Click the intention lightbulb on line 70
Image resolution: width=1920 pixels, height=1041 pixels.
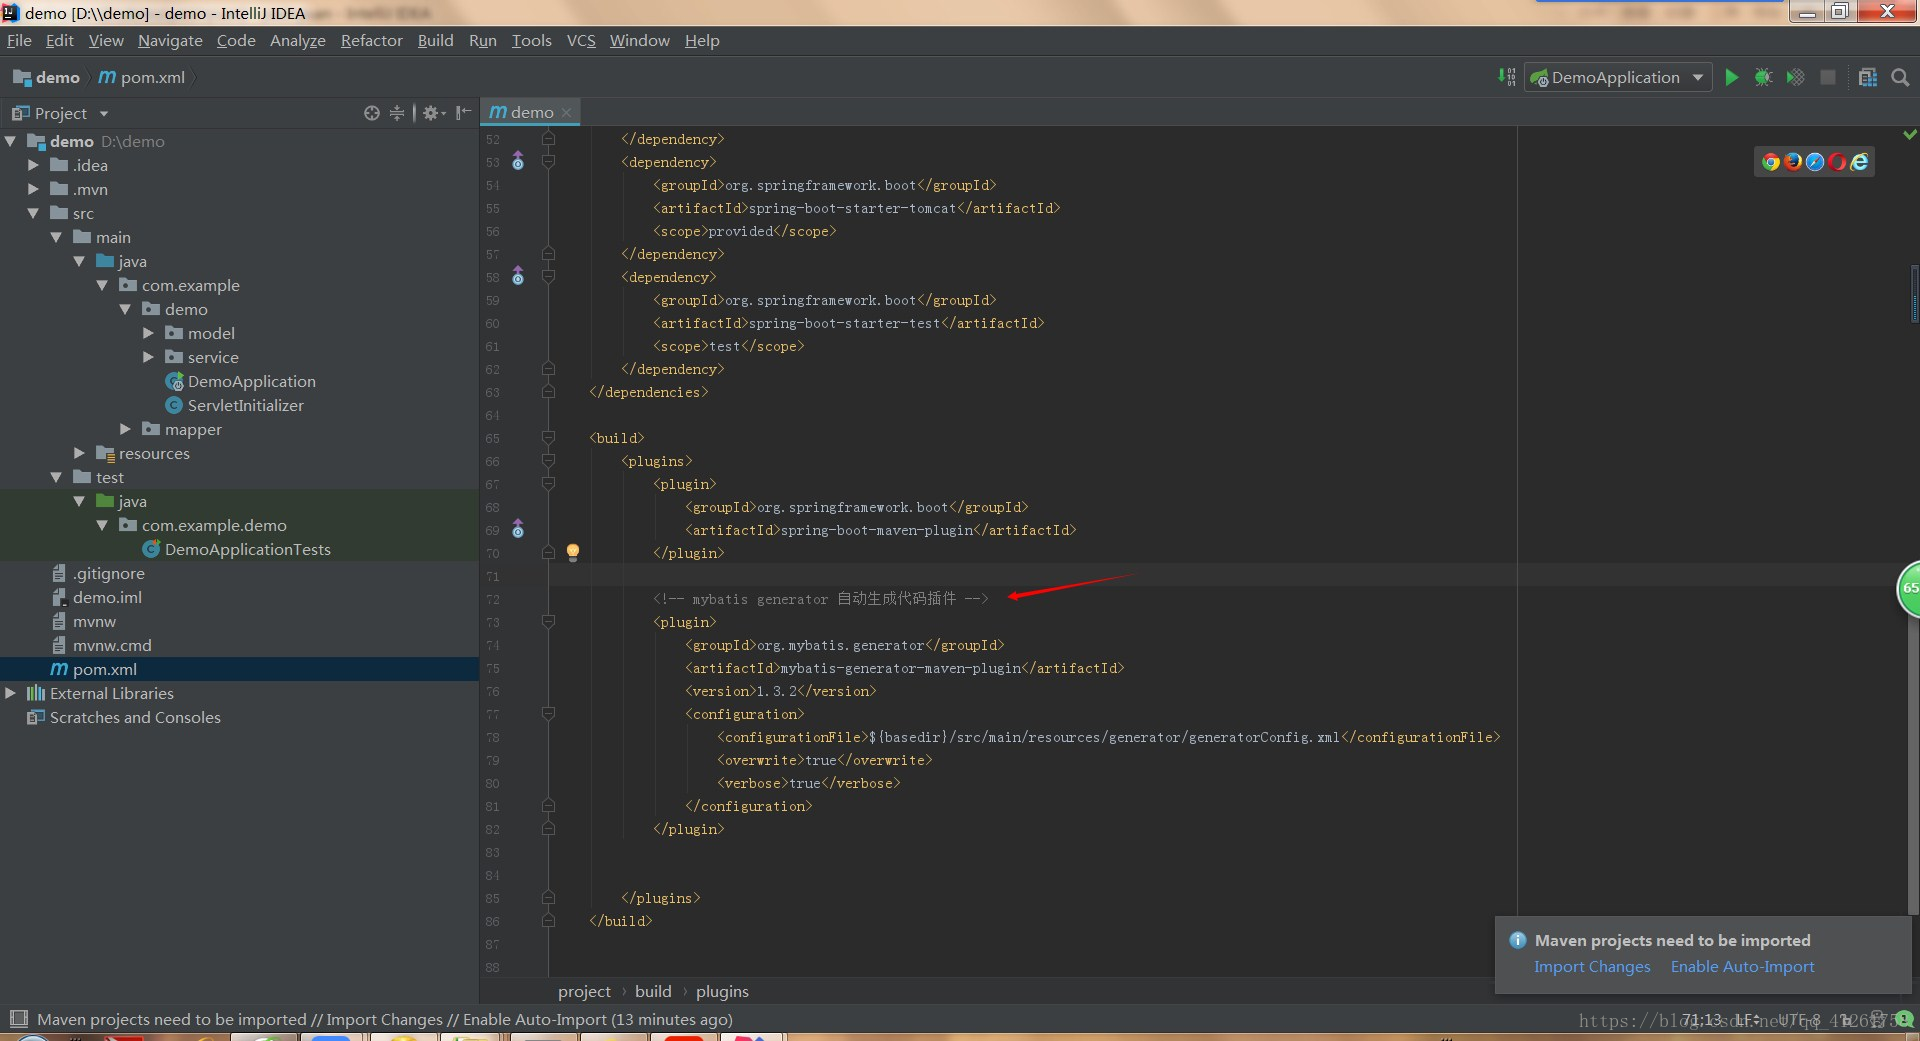pyautogui.click(x=573, y=552)
